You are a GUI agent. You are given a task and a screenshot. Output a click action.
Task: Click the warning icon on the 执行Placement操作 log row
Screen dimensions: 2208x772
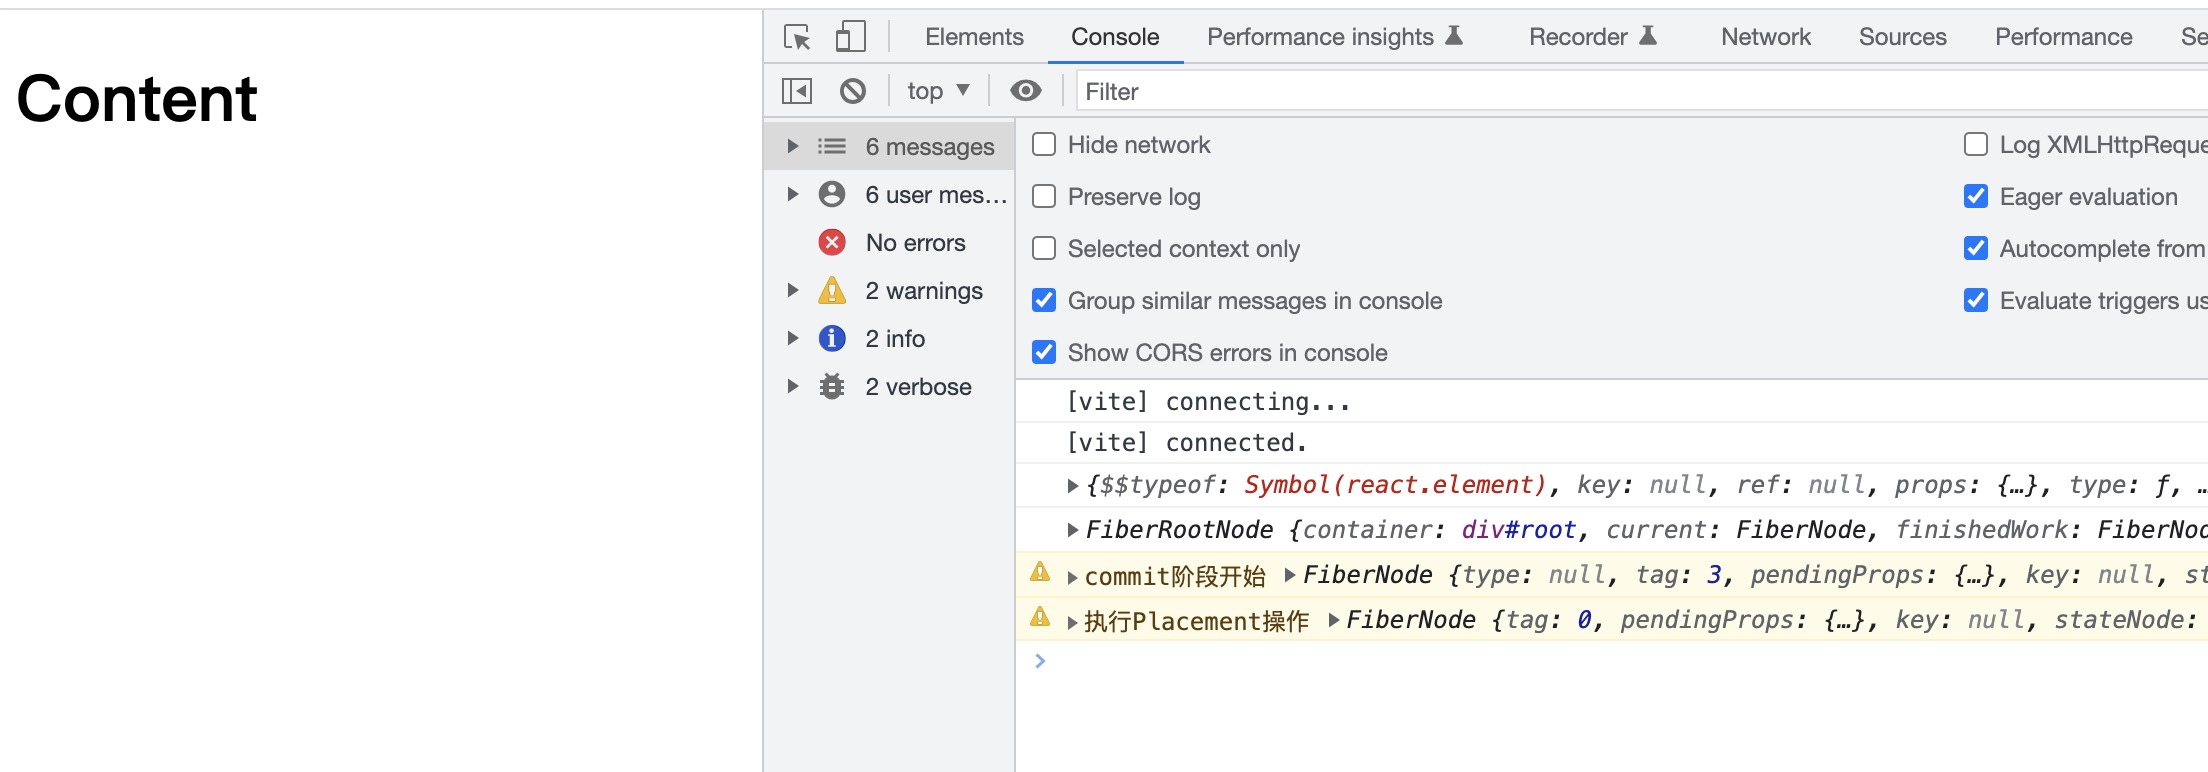[1040, 617]
